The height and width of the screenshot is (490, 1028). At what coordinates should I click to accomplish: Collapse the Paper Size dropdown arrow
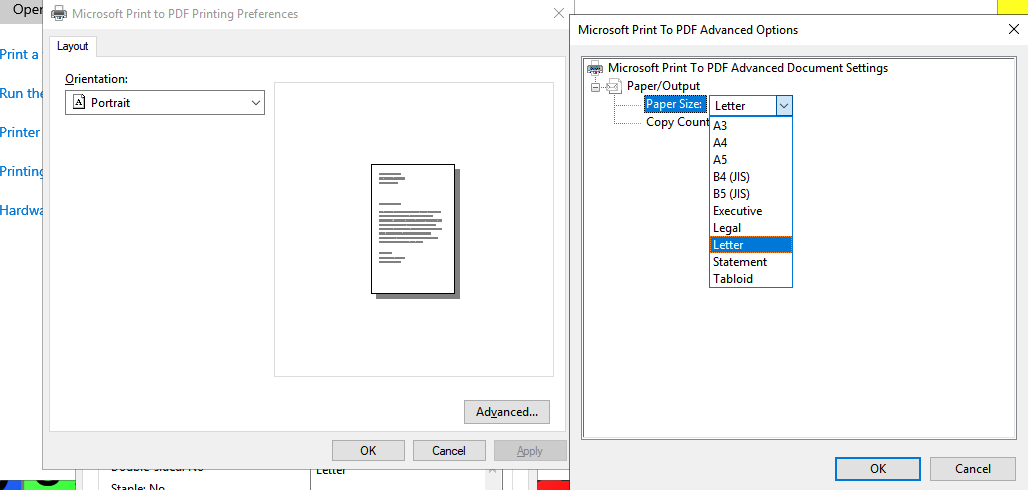pyautogui.click(x=784, y=106)
